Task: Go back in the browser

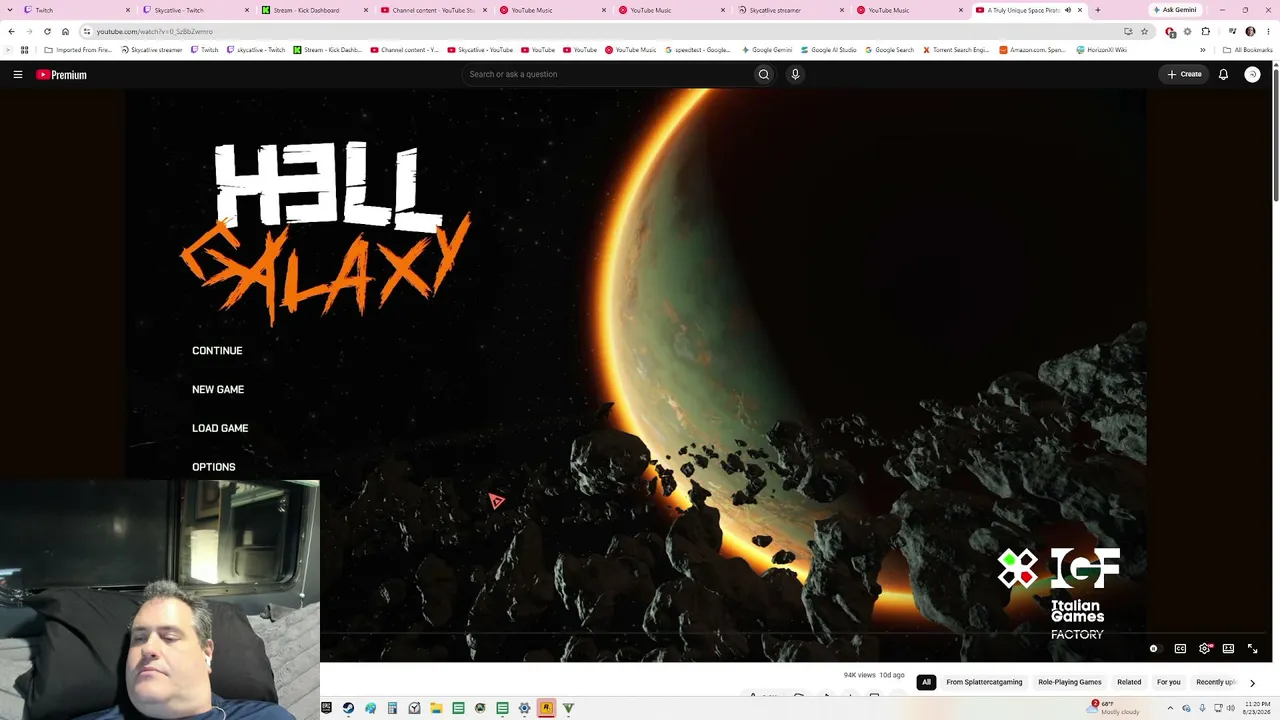Action: (11, 31)
